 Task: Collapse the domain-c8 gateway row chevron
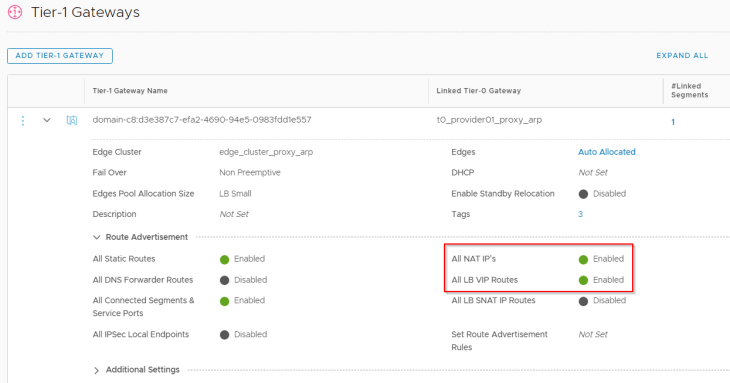point(47,121)
